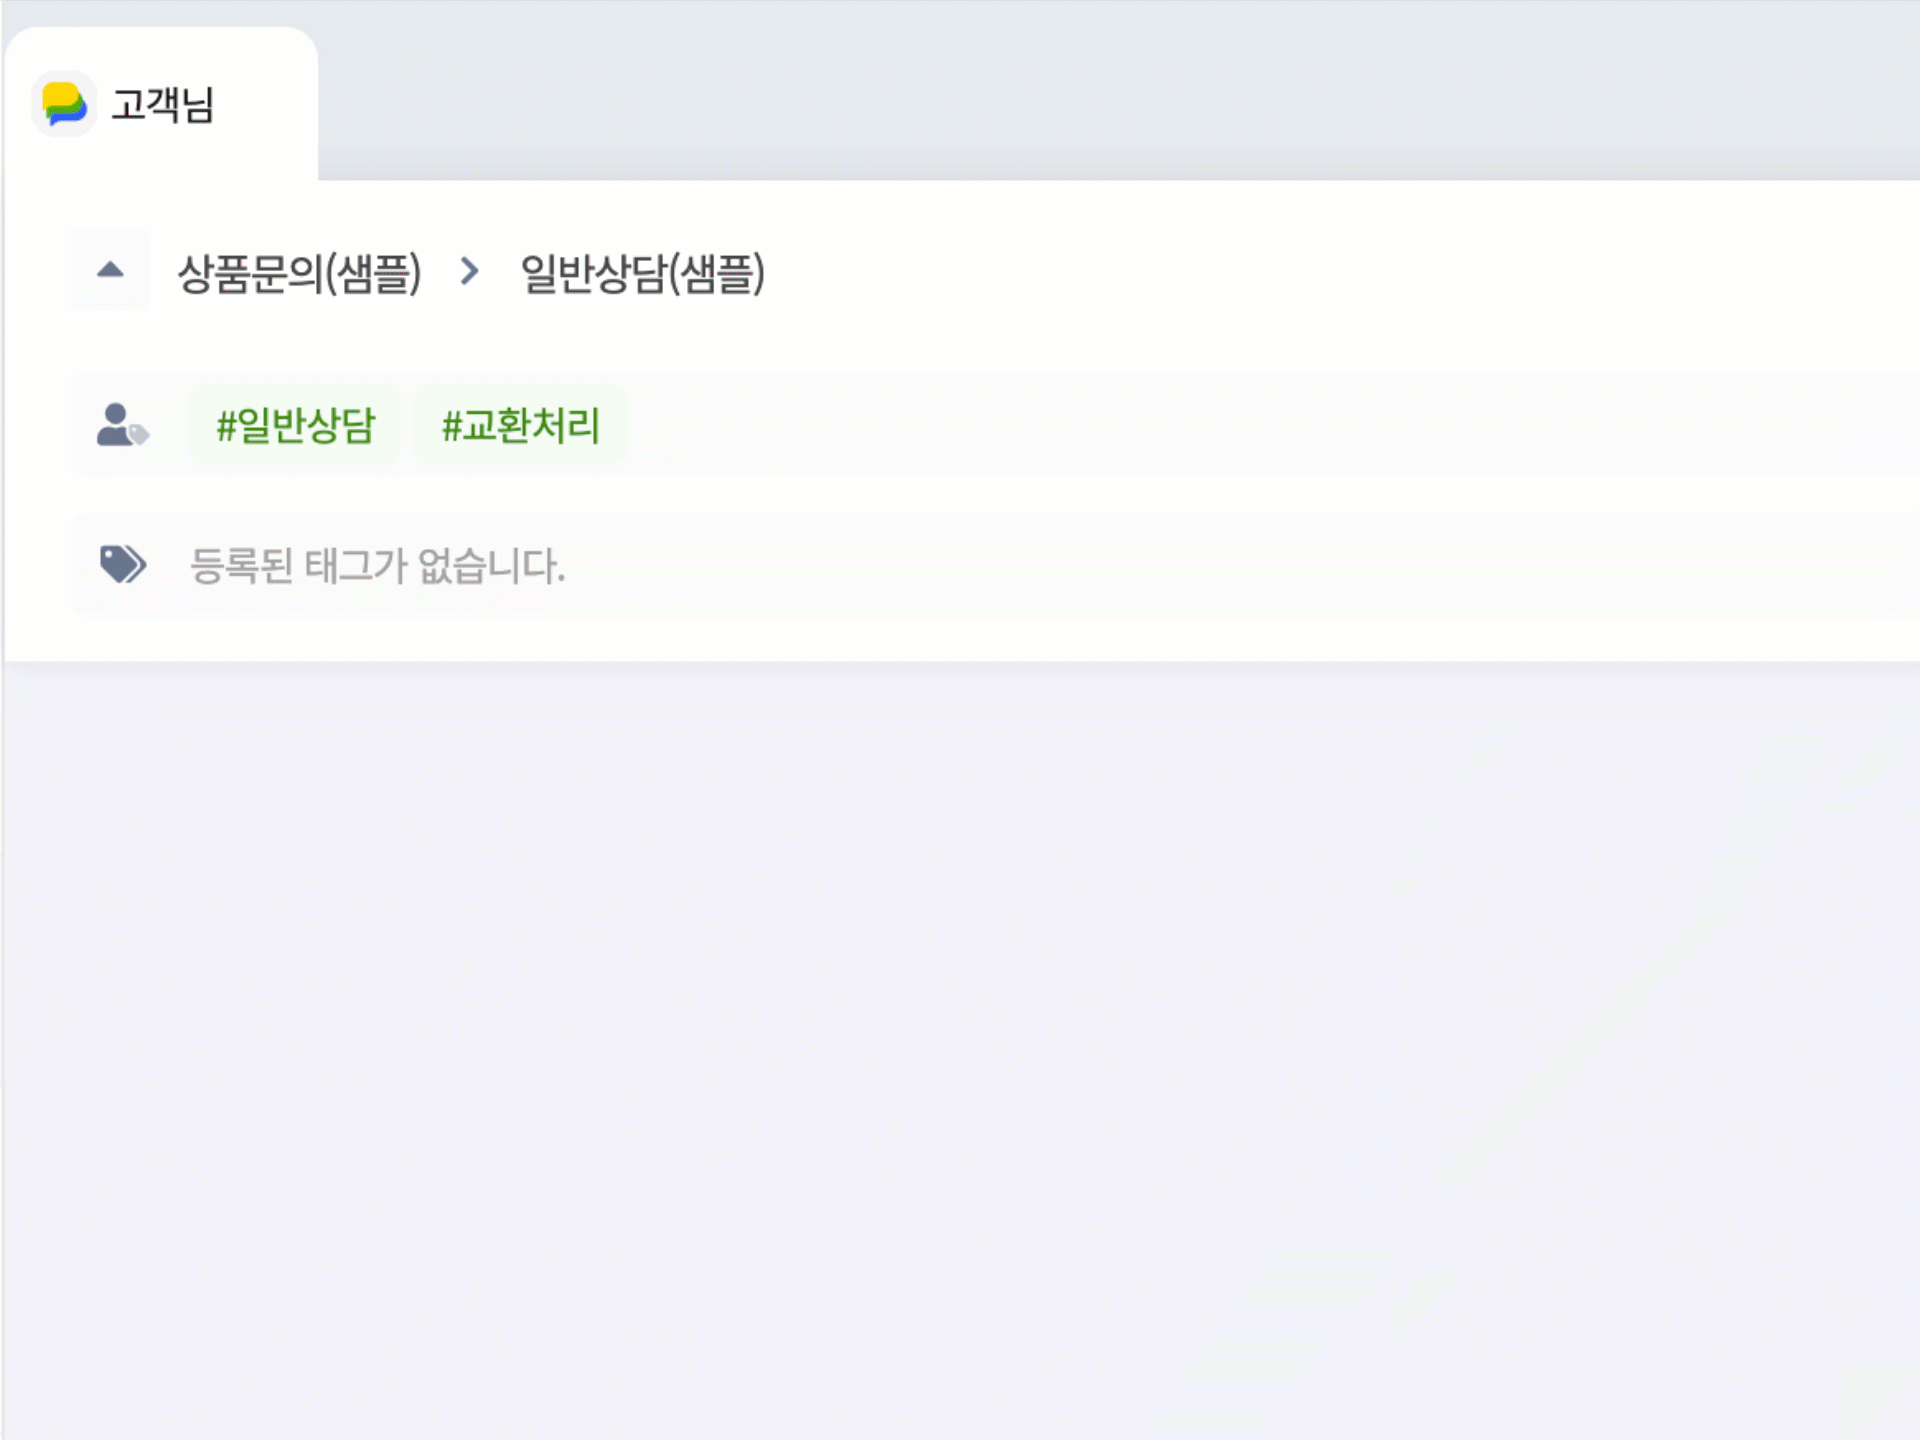Viewport: 1920px width, 1440px height.
Task: Click the yellow chat bubble logo icon
Action: 64,104
